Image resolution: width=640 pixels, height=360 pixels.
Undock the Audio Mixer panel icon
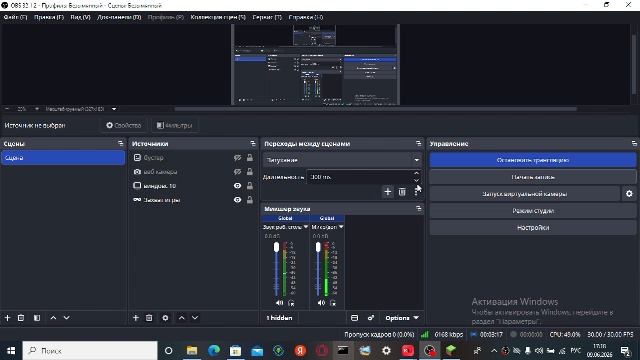418,209
